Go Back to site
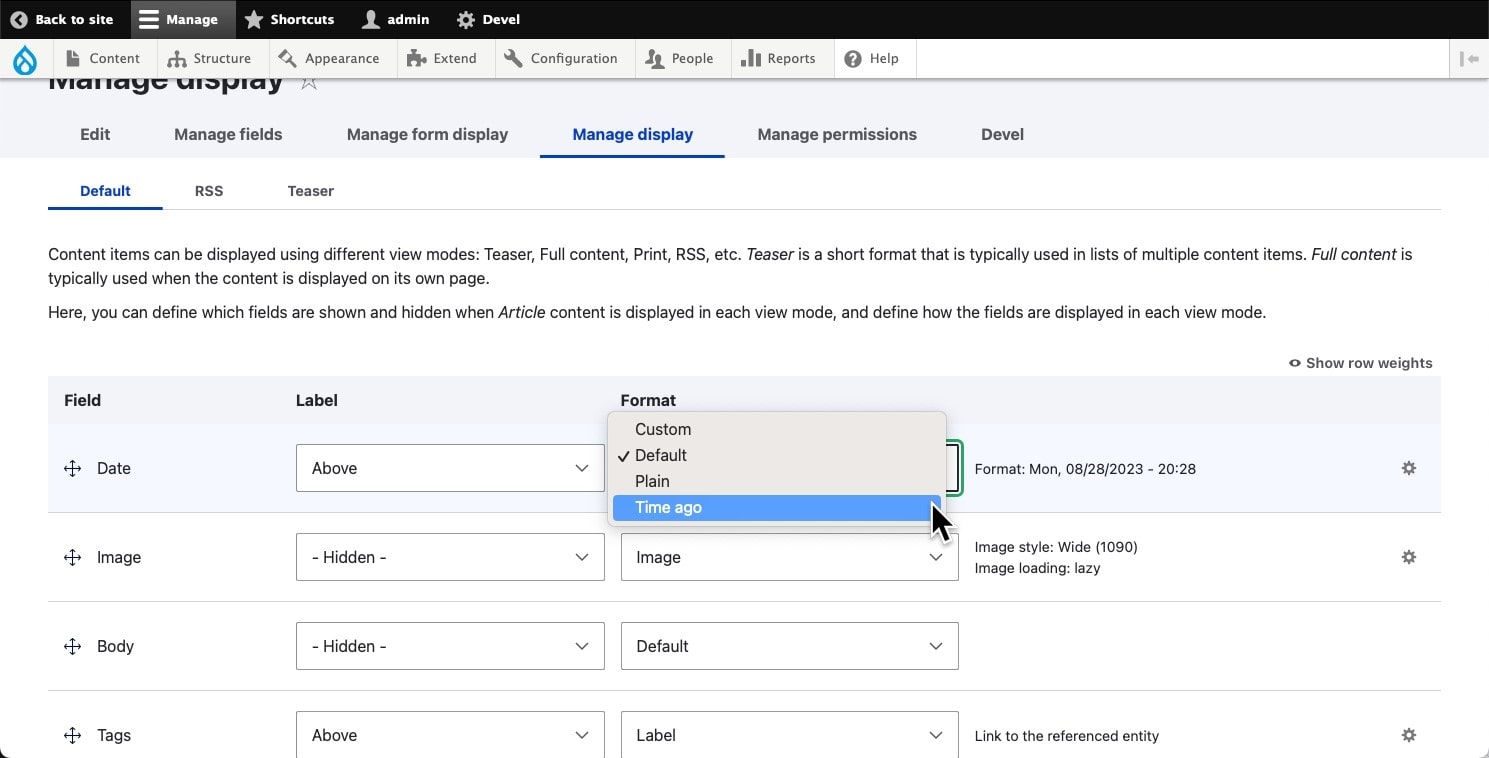 click(x=62, y=19)
